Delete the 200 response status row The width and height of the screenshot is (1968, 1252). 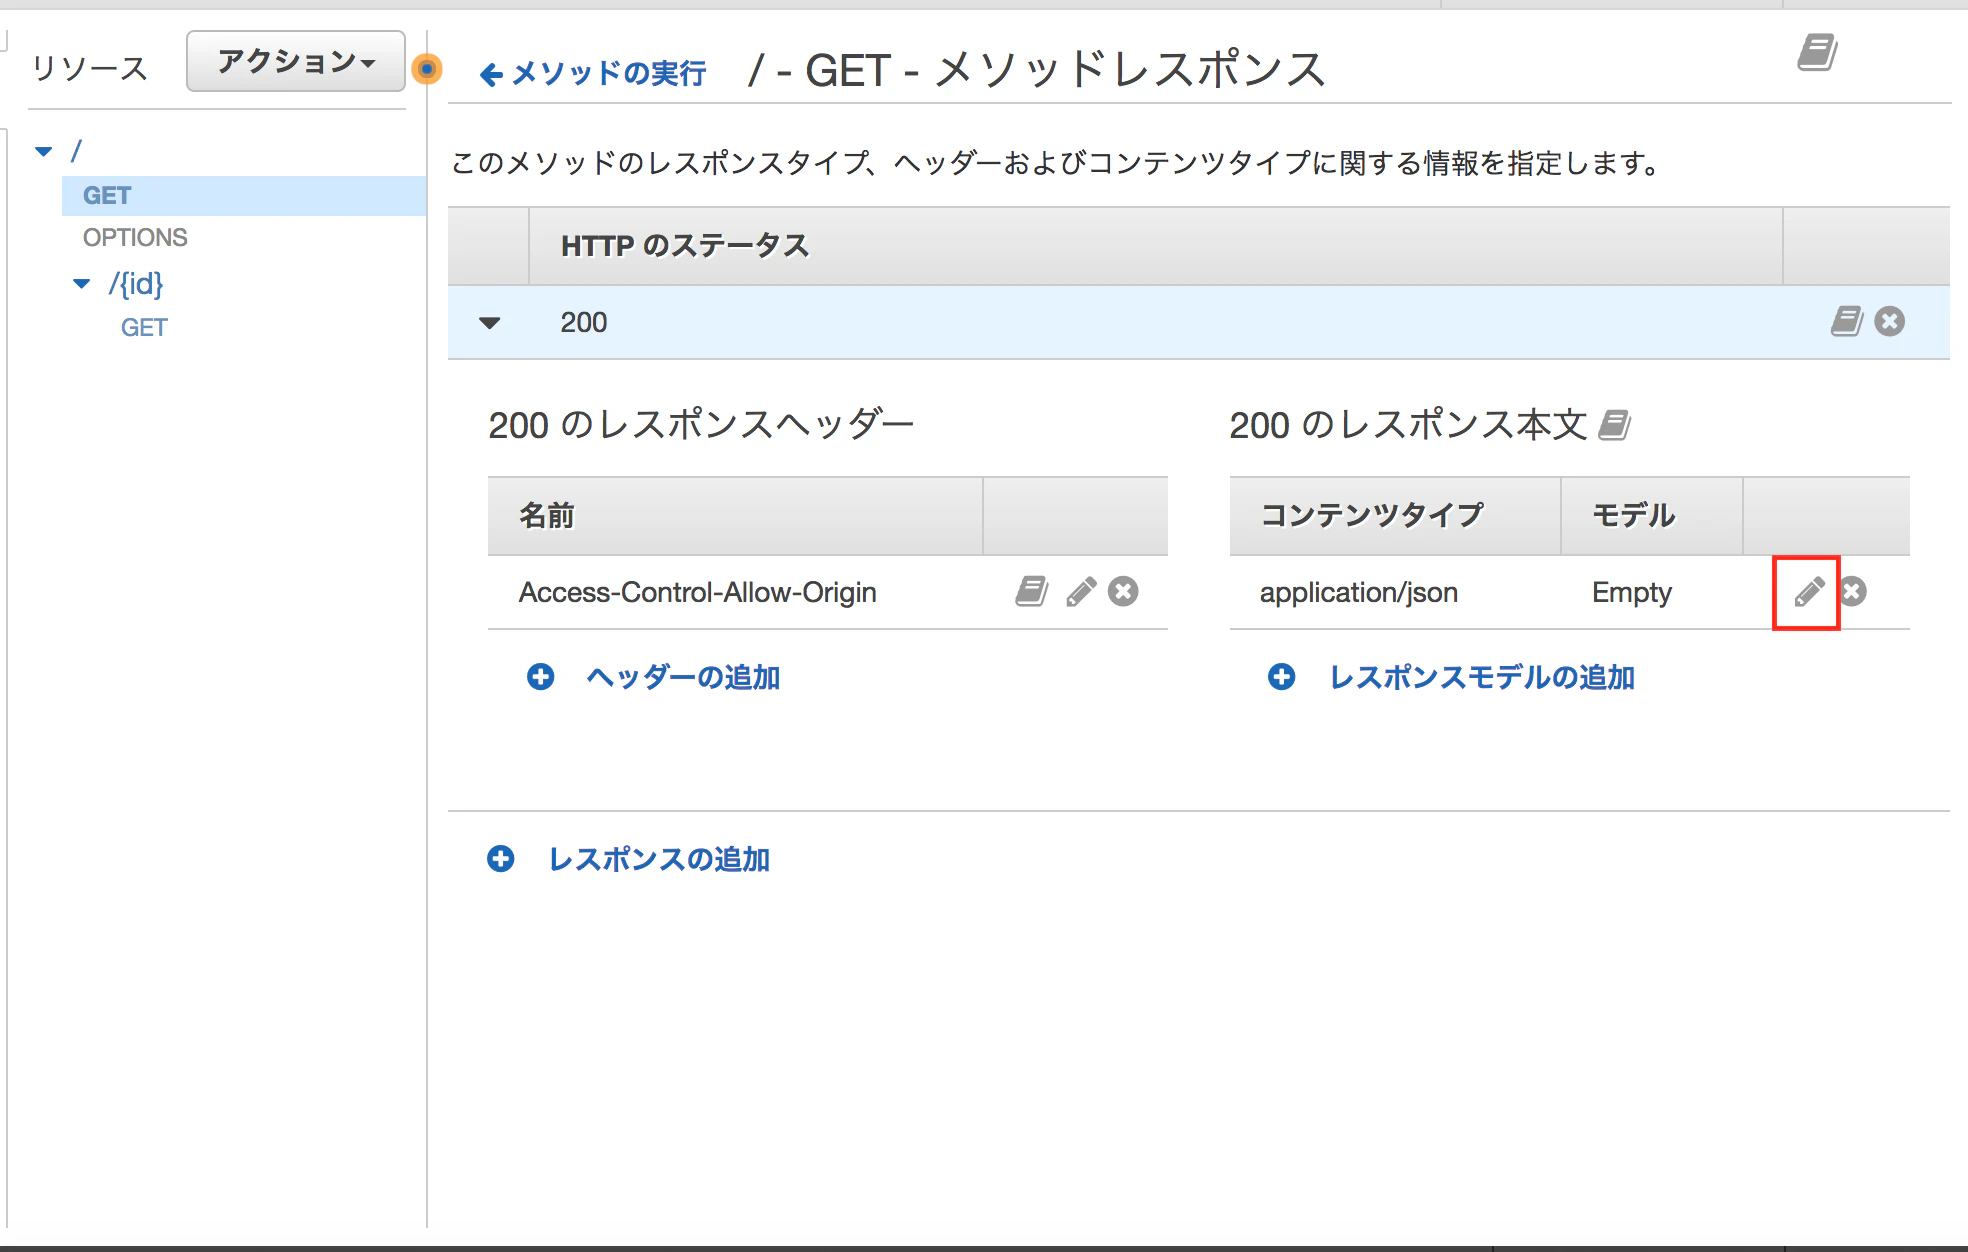tap(1889, 321)
